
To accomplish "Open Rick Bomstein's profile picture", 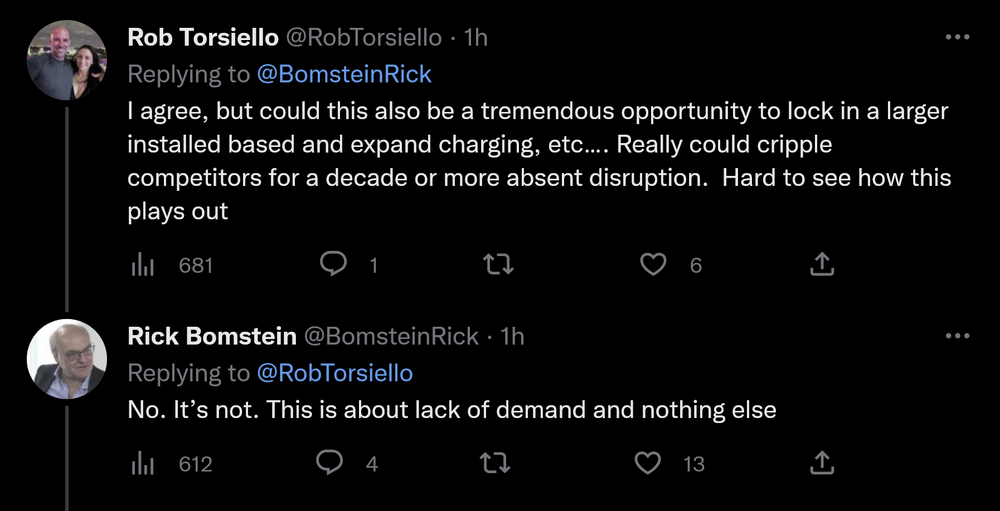I will click(x=66, y=360).
